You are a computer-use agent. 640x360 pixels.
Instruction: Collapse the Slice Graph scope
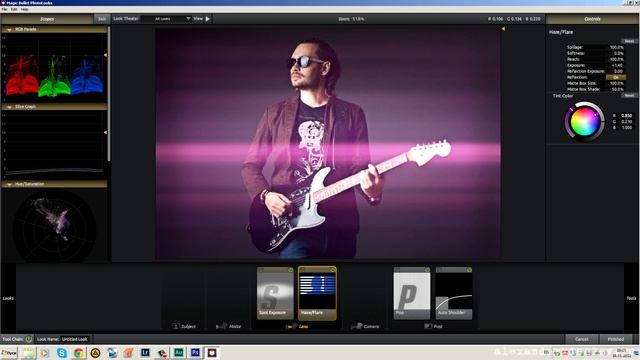pos(9,107)
